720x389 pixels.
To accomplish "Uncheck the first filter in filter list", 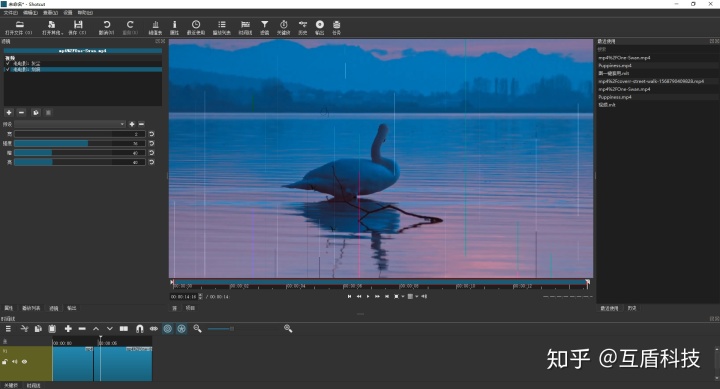I will tap(8, 63).
